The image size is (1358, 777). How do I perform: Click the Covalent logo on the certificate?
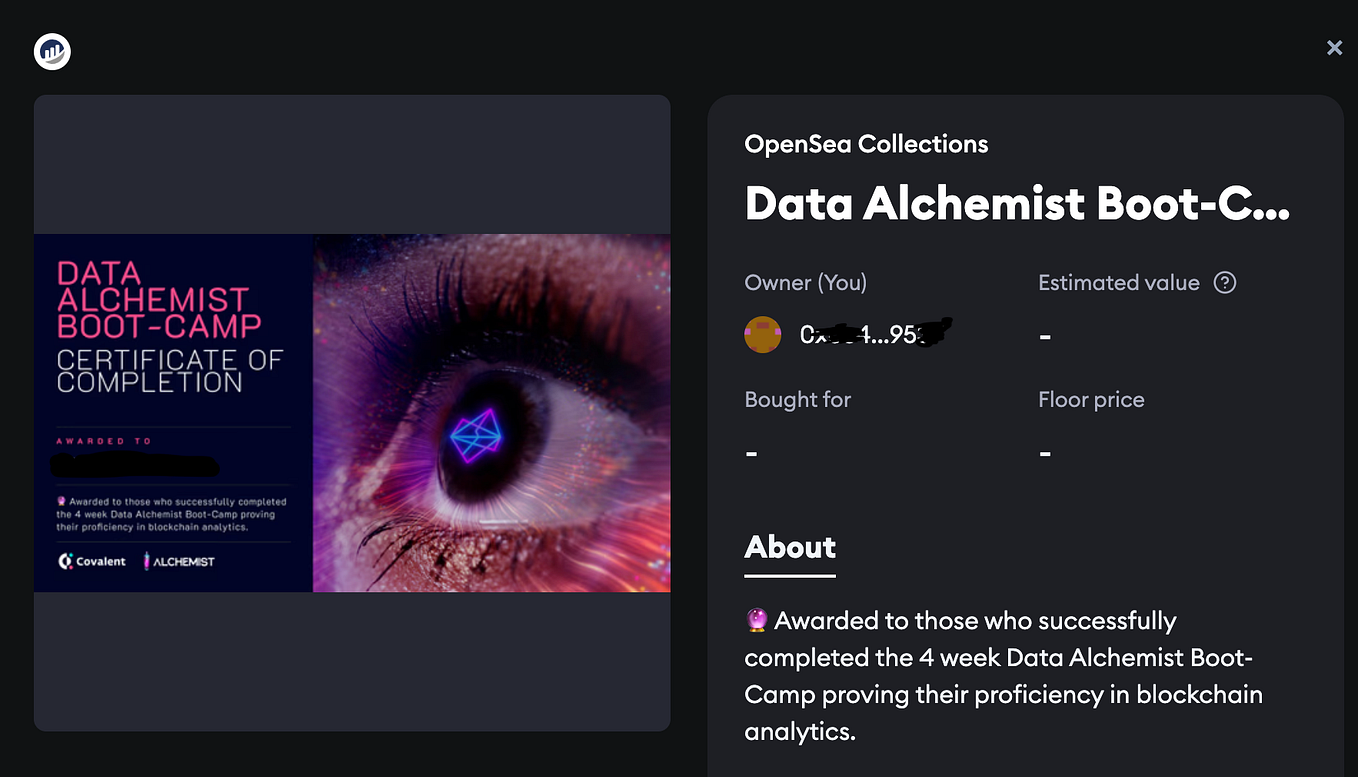click(x=92, y=561)
